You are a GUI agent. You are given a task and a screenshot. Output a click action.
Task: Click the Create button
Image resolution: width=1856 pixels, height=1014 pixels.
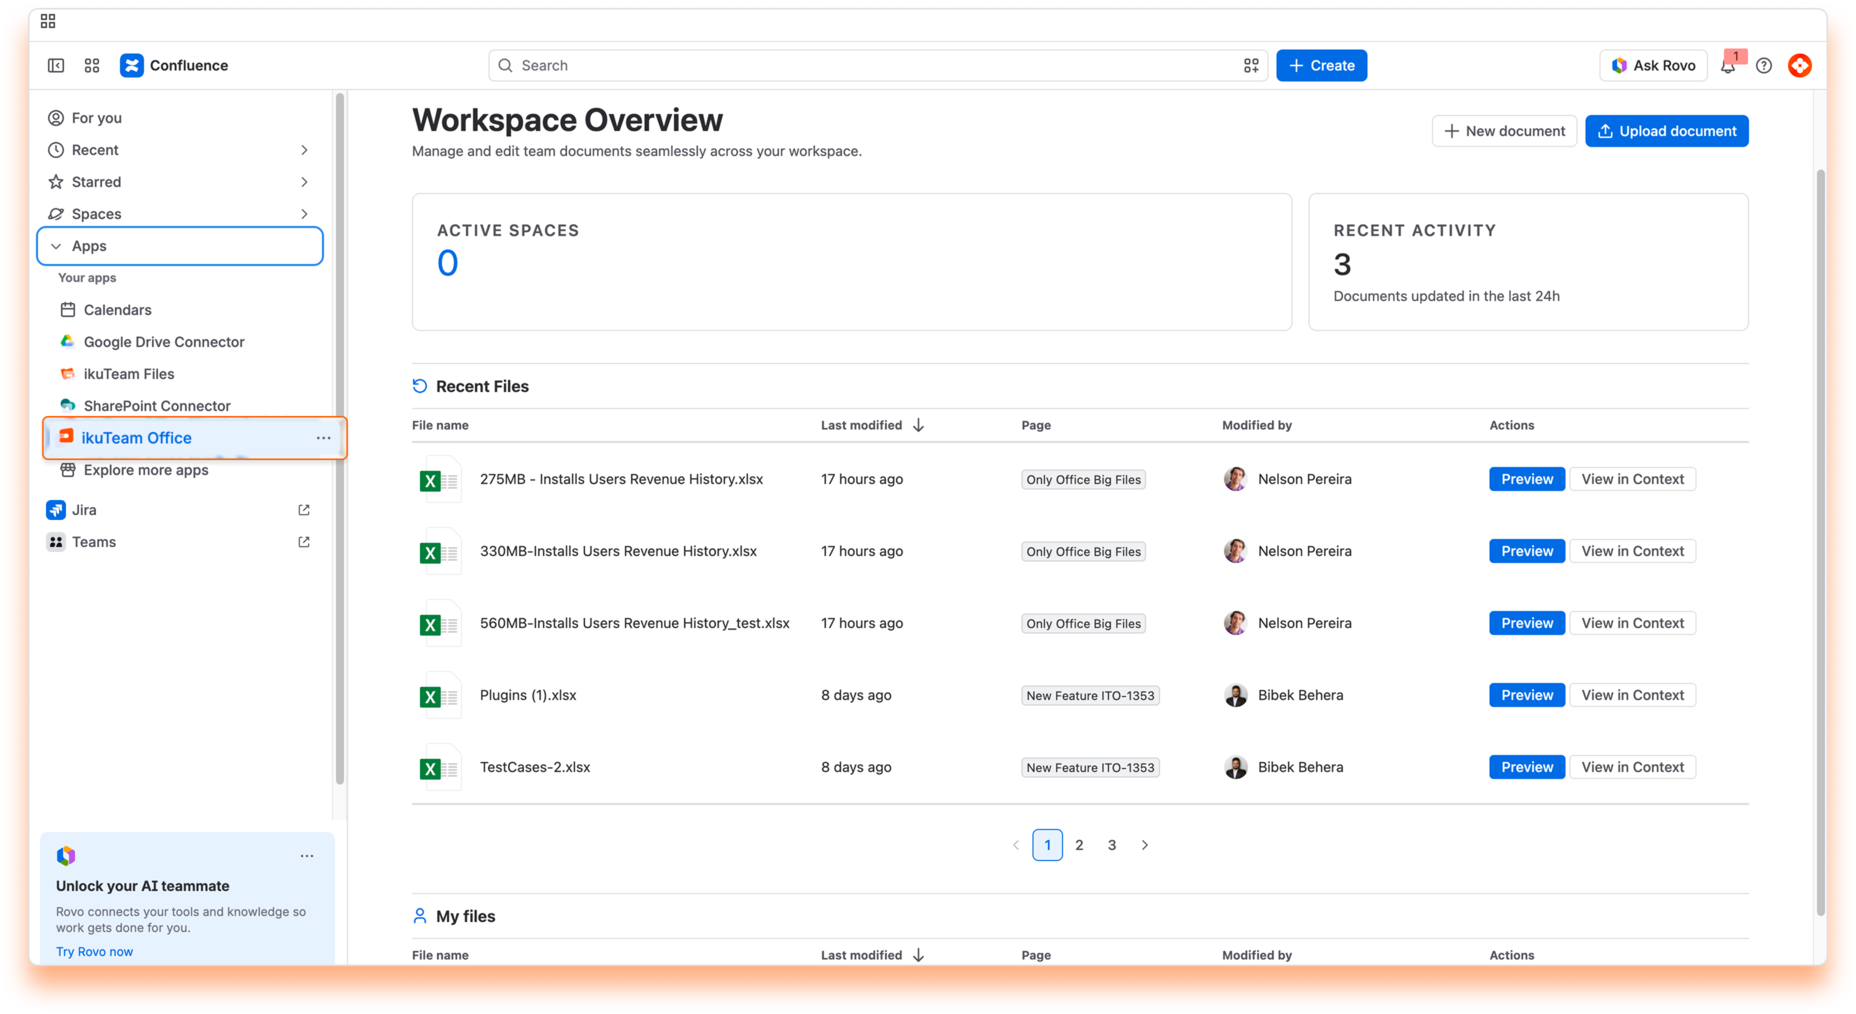1321,65
